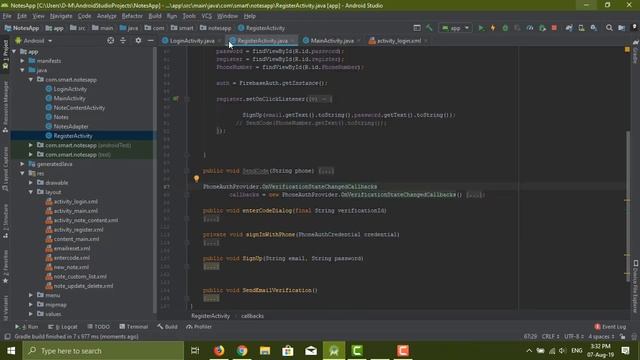The height and width of the screenshot is (360, 640).
Task: Collapse all in the project tree
Action: coord(123,40)
